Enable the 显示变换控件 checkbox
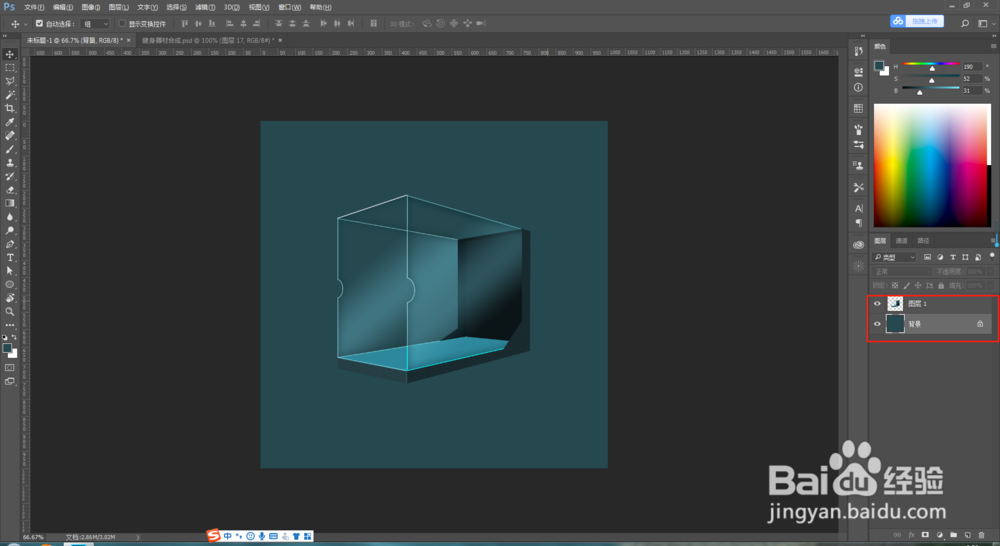The height and width of the screenshot is (546, 1000). click(x=122, y=24)
